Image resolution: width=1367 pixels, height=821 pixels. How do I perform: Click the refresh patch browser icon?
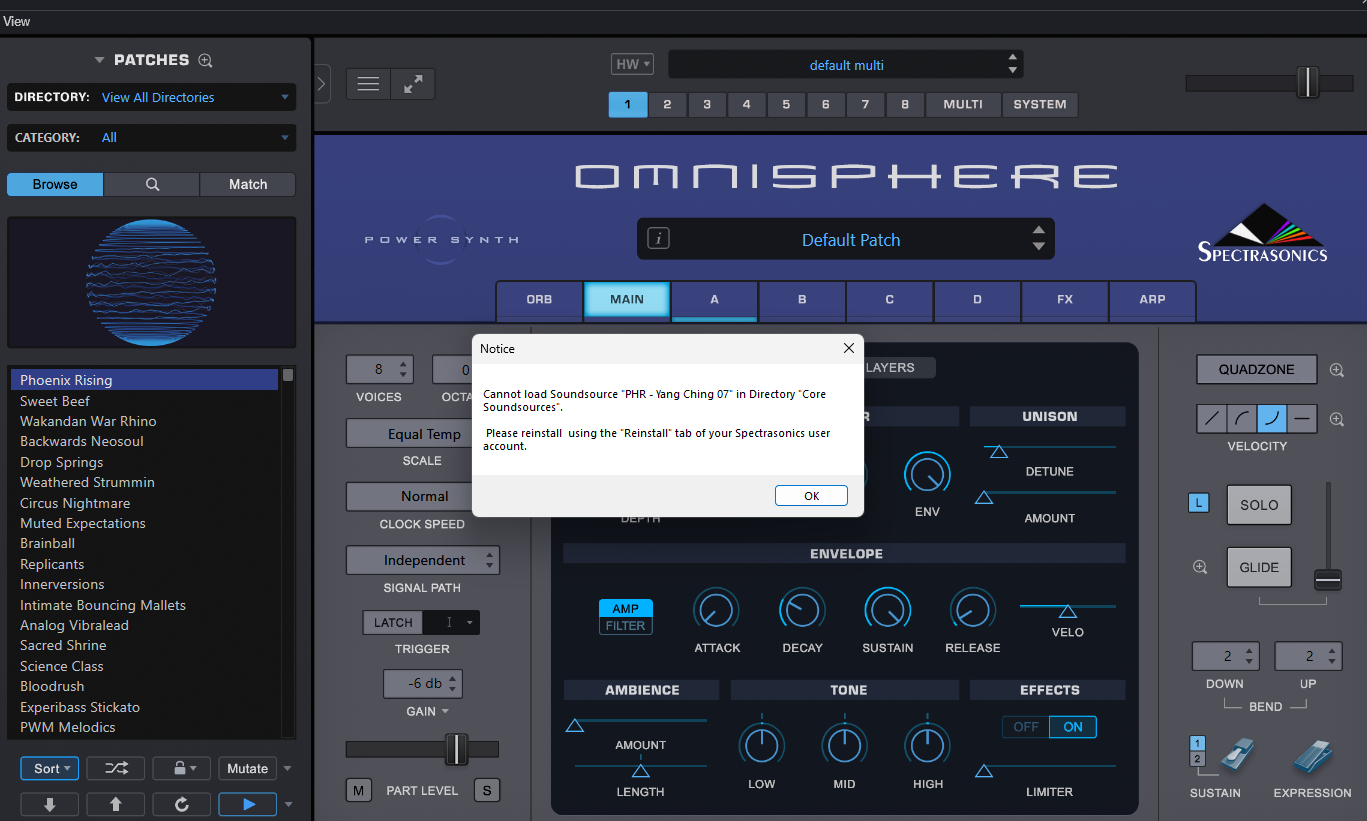181,804
